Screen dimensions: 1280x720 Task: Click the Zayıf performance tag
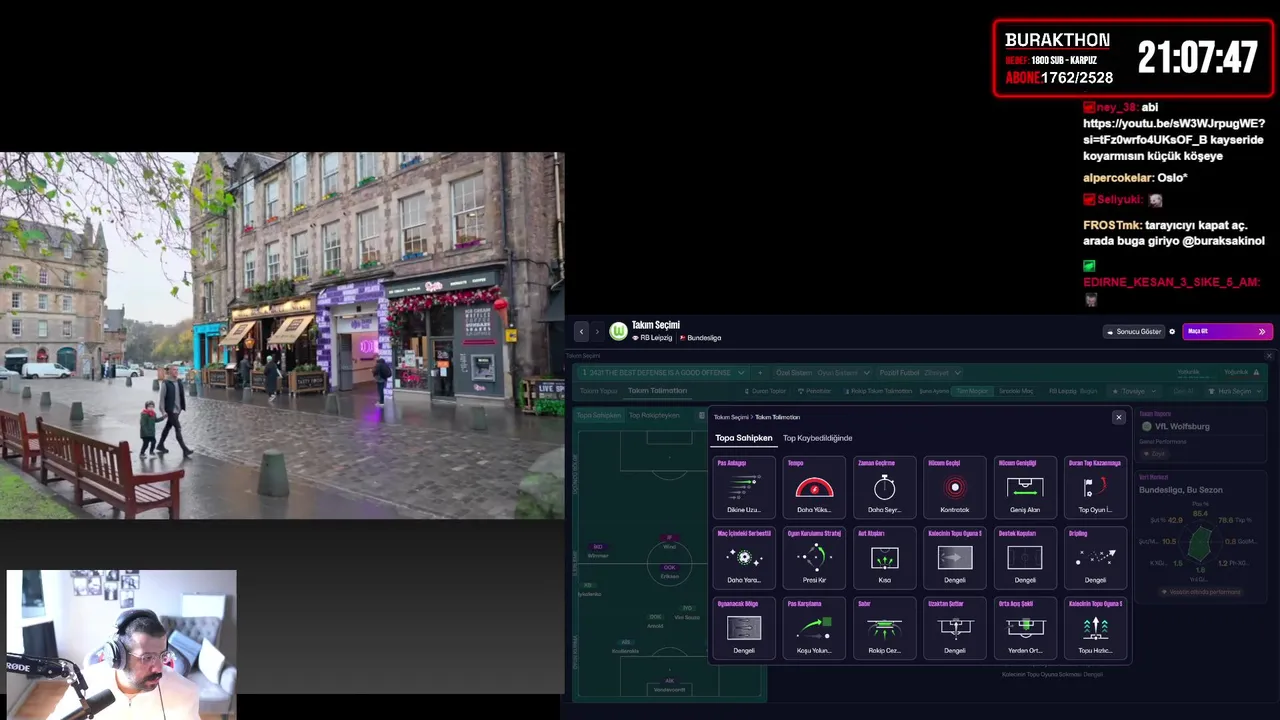[1153, 453]
